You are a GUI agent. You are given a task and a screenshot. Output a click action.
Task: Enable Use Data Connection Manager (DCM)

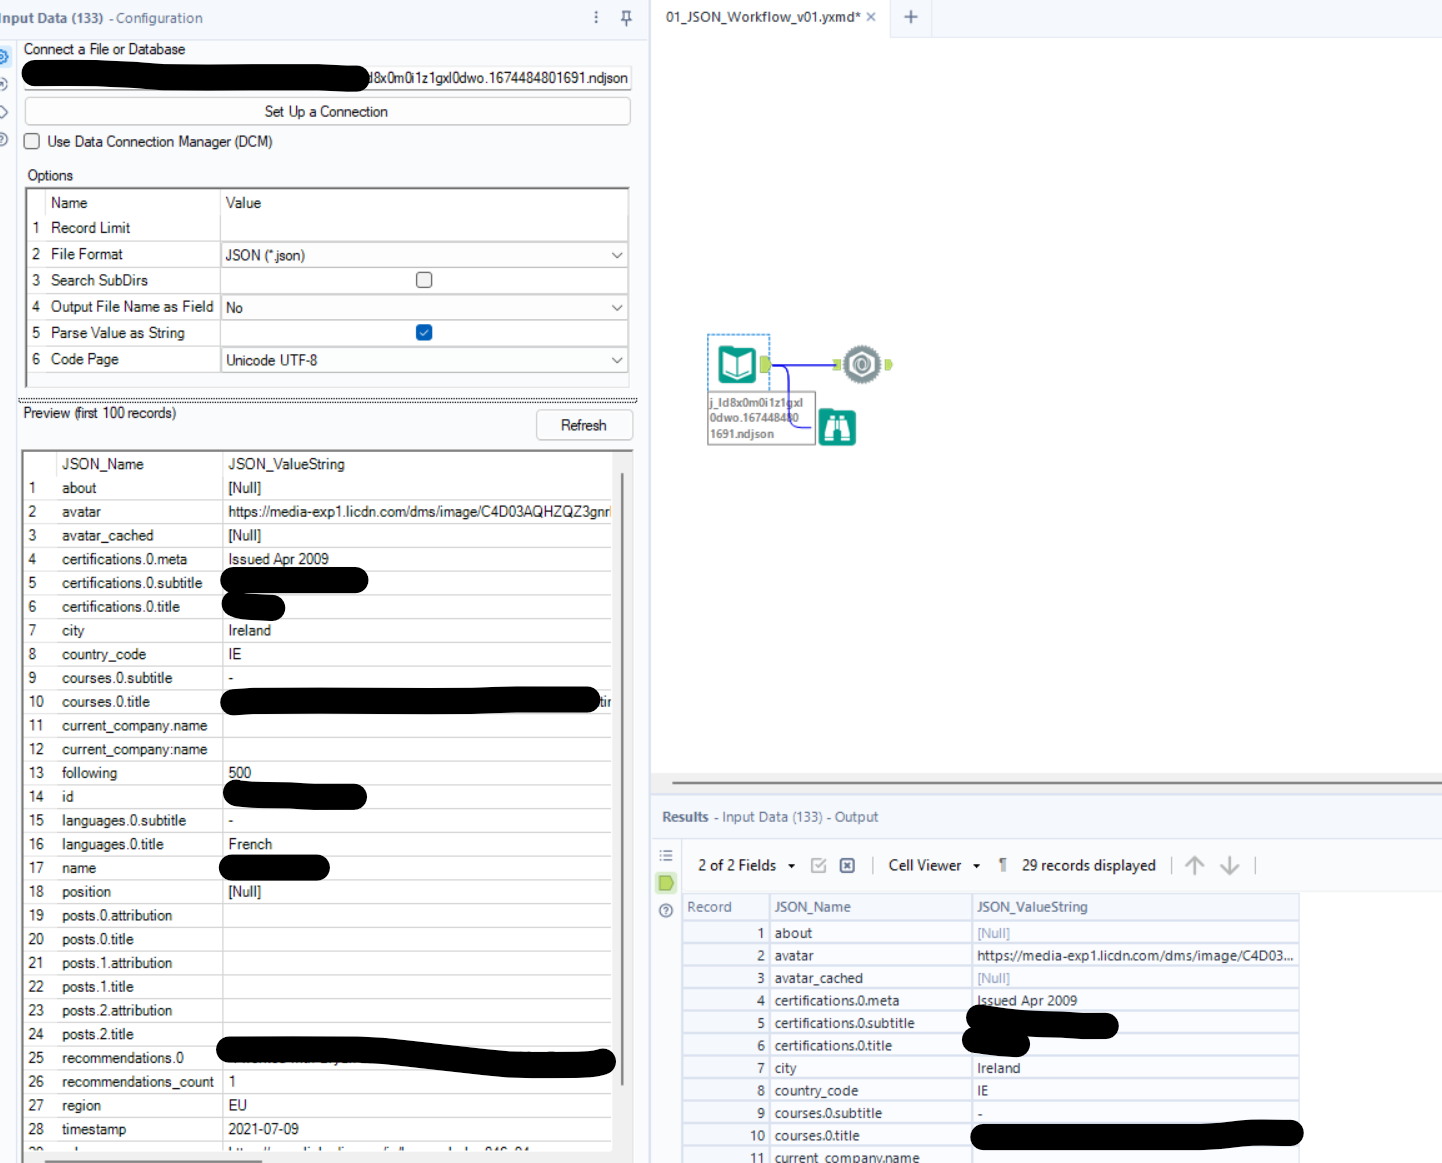click(x=32, y=142)
